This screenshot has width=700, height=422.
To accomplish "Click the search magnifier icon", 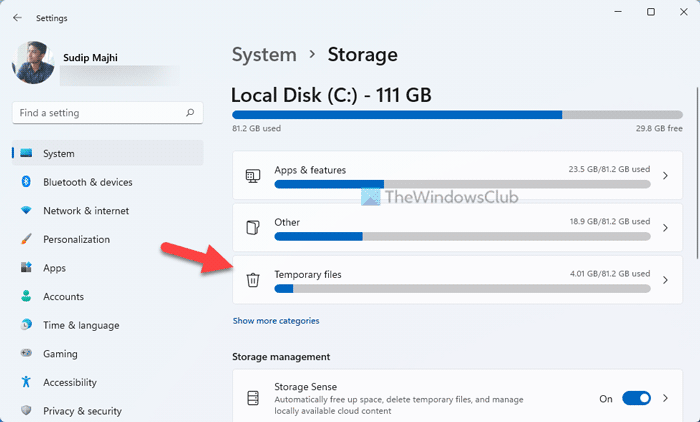I will tap(190, 113).
